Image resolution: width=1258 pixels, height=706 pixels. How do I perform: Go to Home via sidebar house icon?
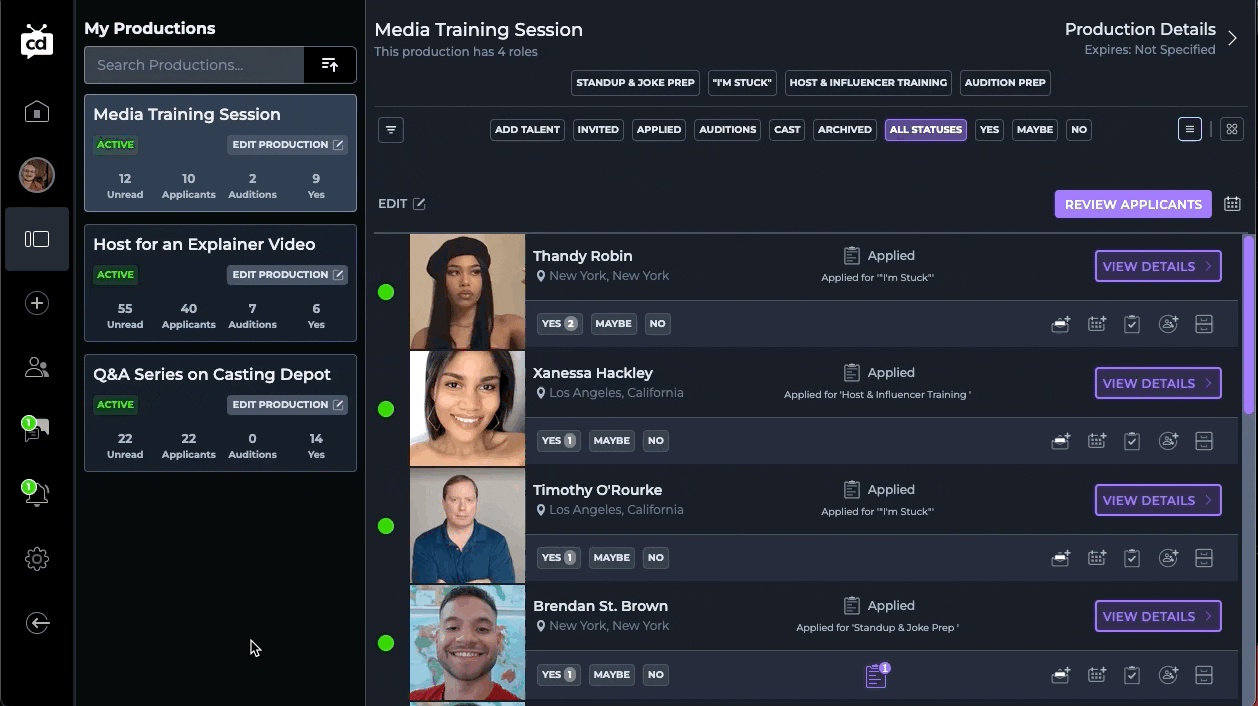pyautogui.click(x=37, y=111)
